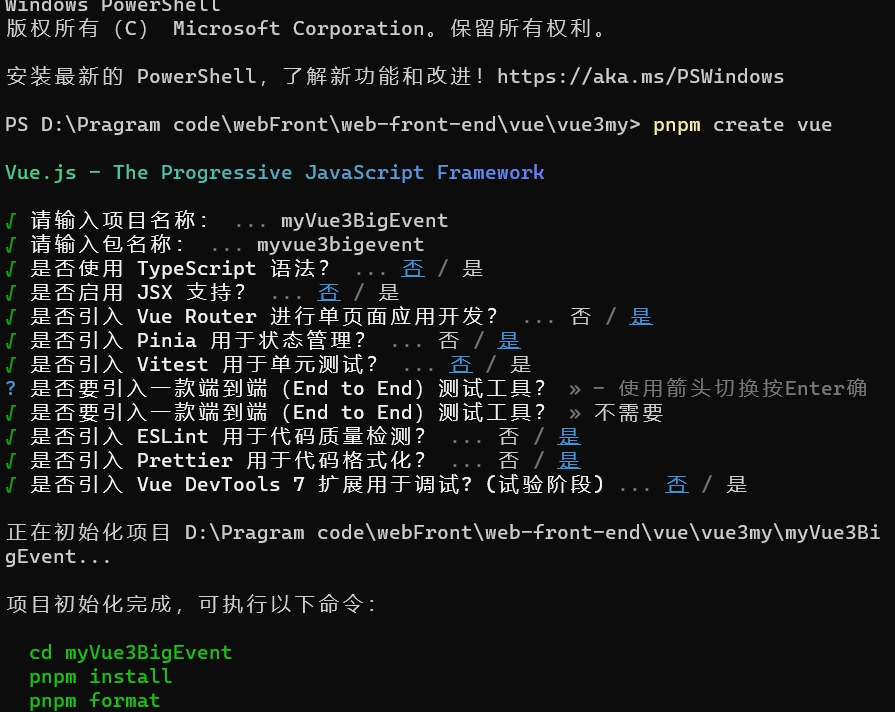Choose '否' for Vitest unit testing

tap(461, 364)
